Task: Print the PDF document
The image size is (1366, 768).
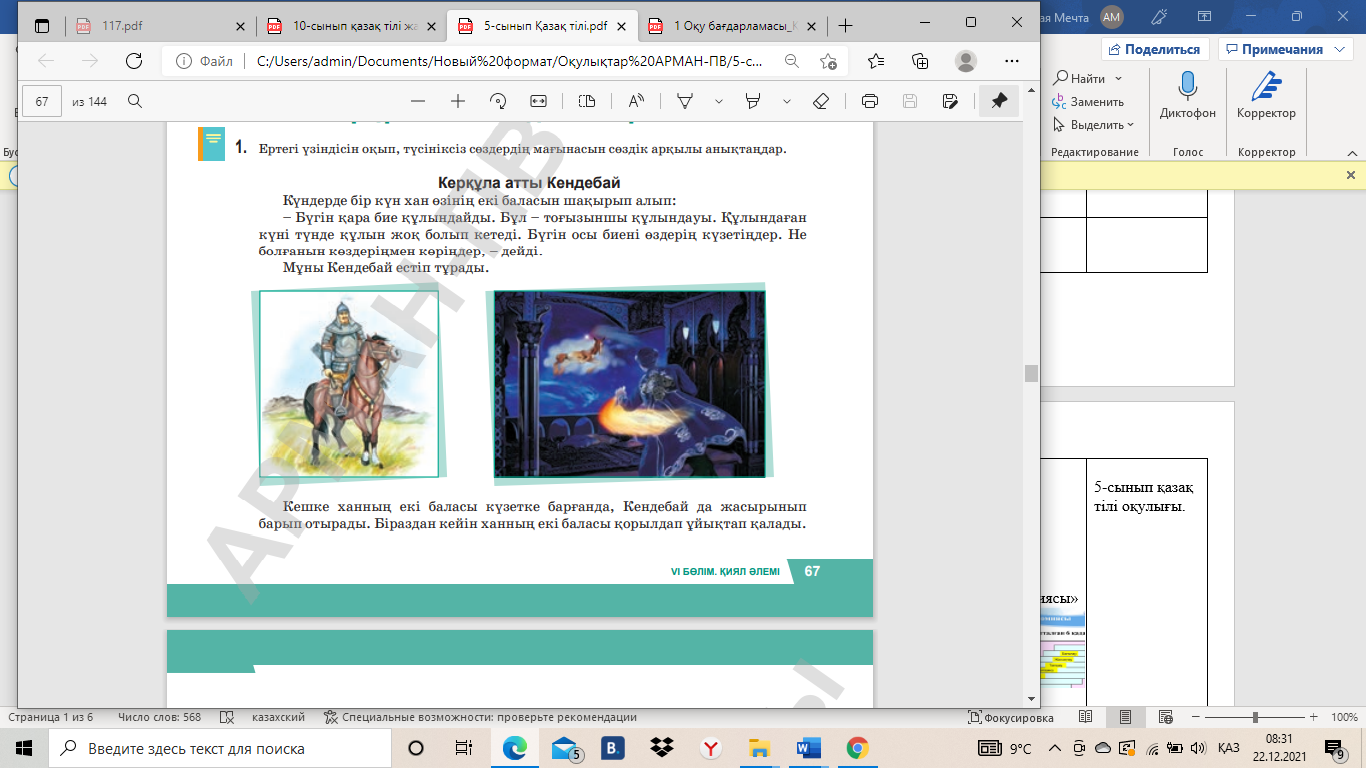Action: pyautogui.click(x=870, y=101)
